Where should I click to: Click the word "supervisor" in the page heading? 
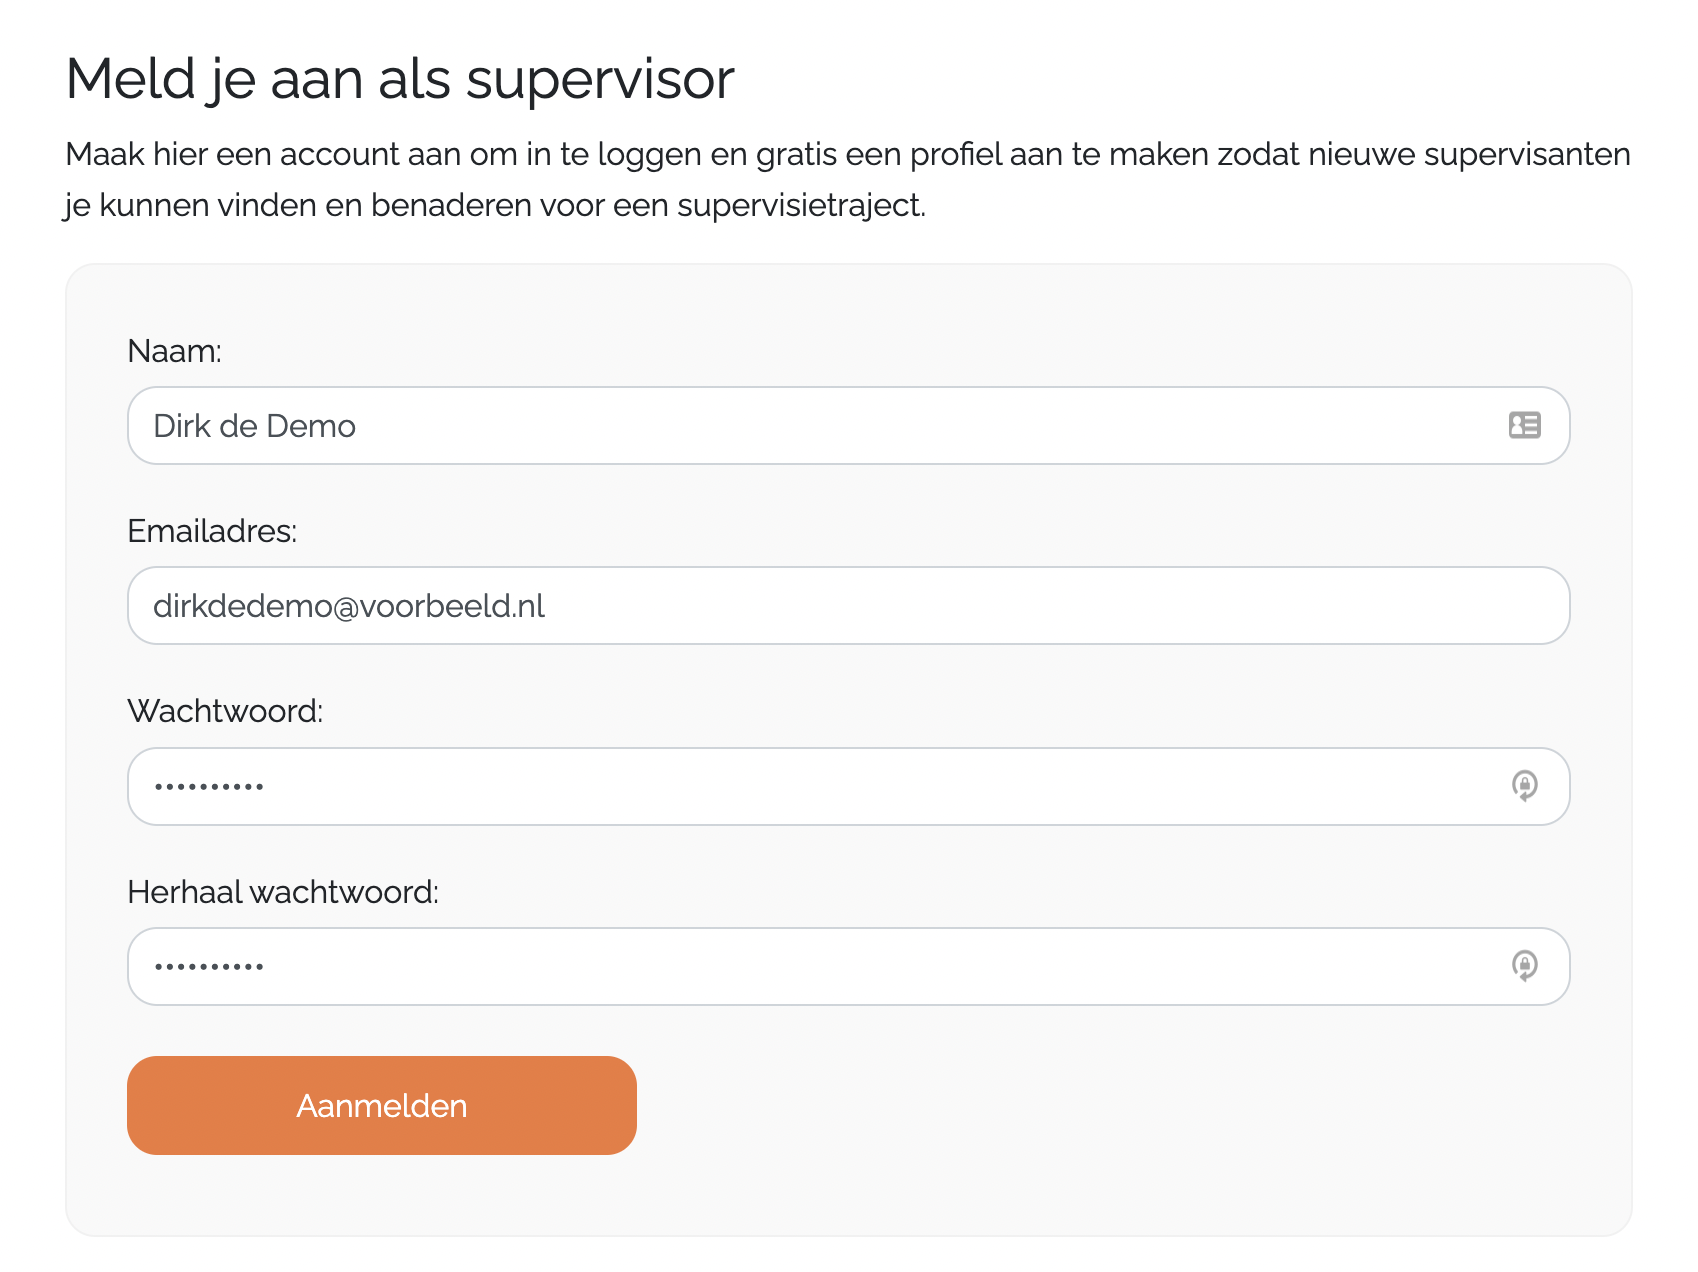[x=600, y=79]
